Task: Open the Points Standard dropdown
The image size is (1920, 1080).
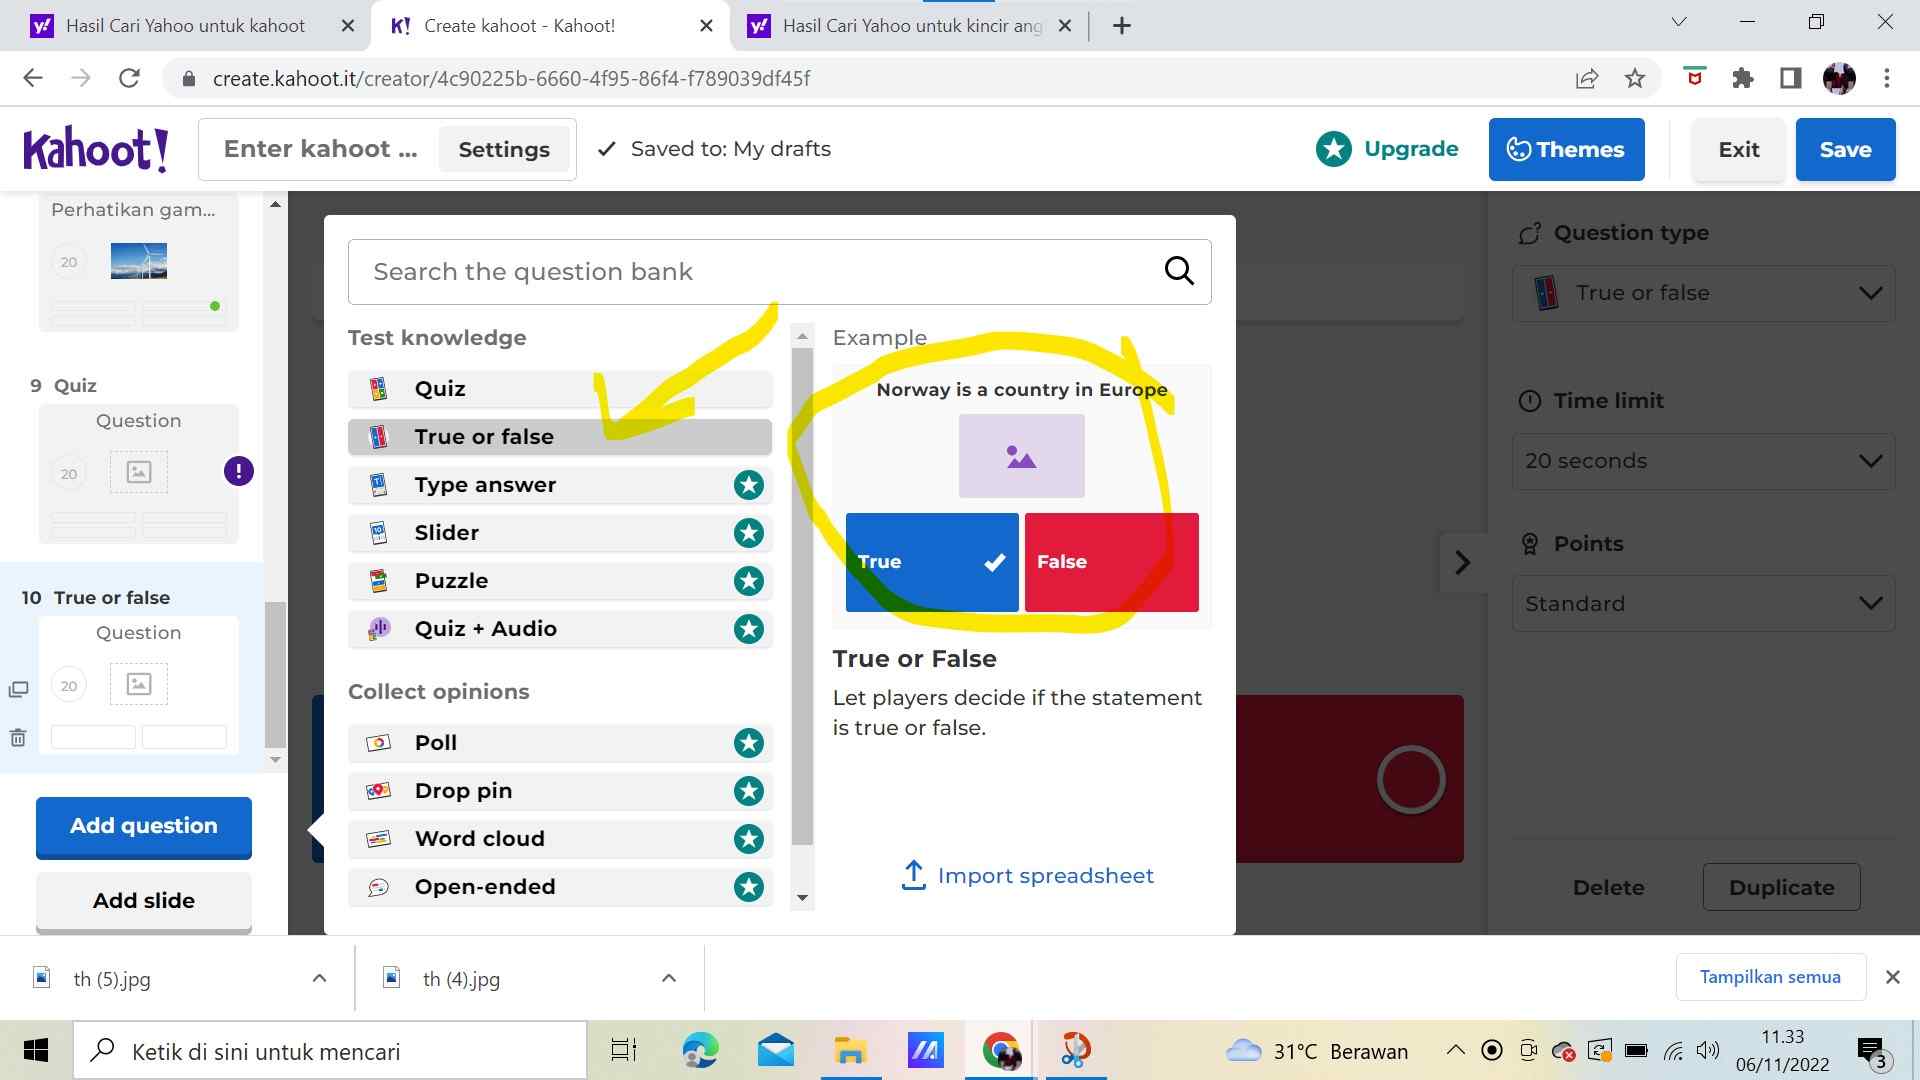Action: [x=1703, y=604]
